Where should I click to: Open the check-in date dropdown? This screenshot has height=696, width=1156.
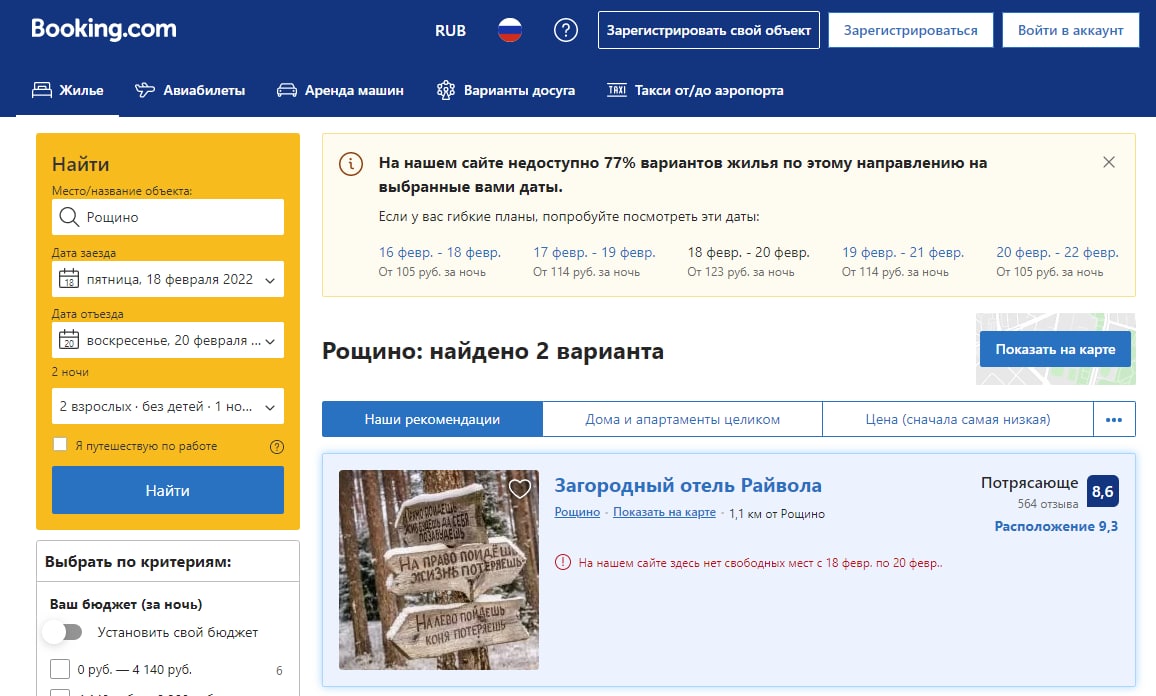pyautogui.click(x=168, y=279)
